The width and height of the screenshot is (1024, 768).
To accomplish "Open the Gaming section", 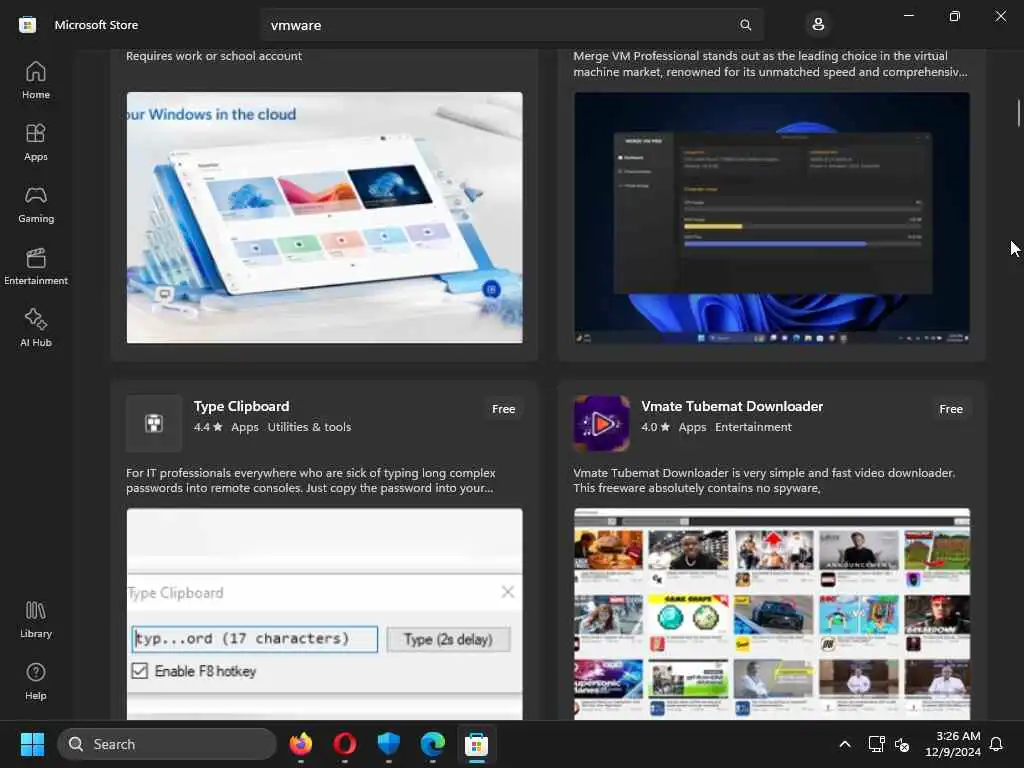I will 36,204.
